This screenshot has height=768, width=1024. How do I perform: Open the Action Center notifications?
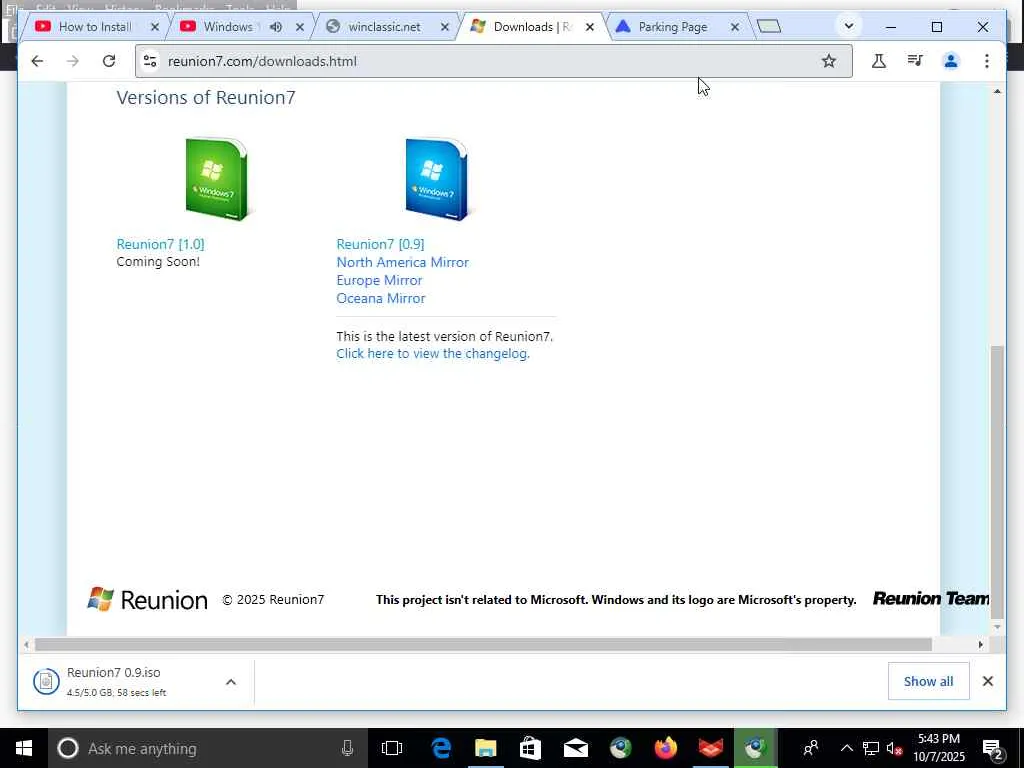993,748
